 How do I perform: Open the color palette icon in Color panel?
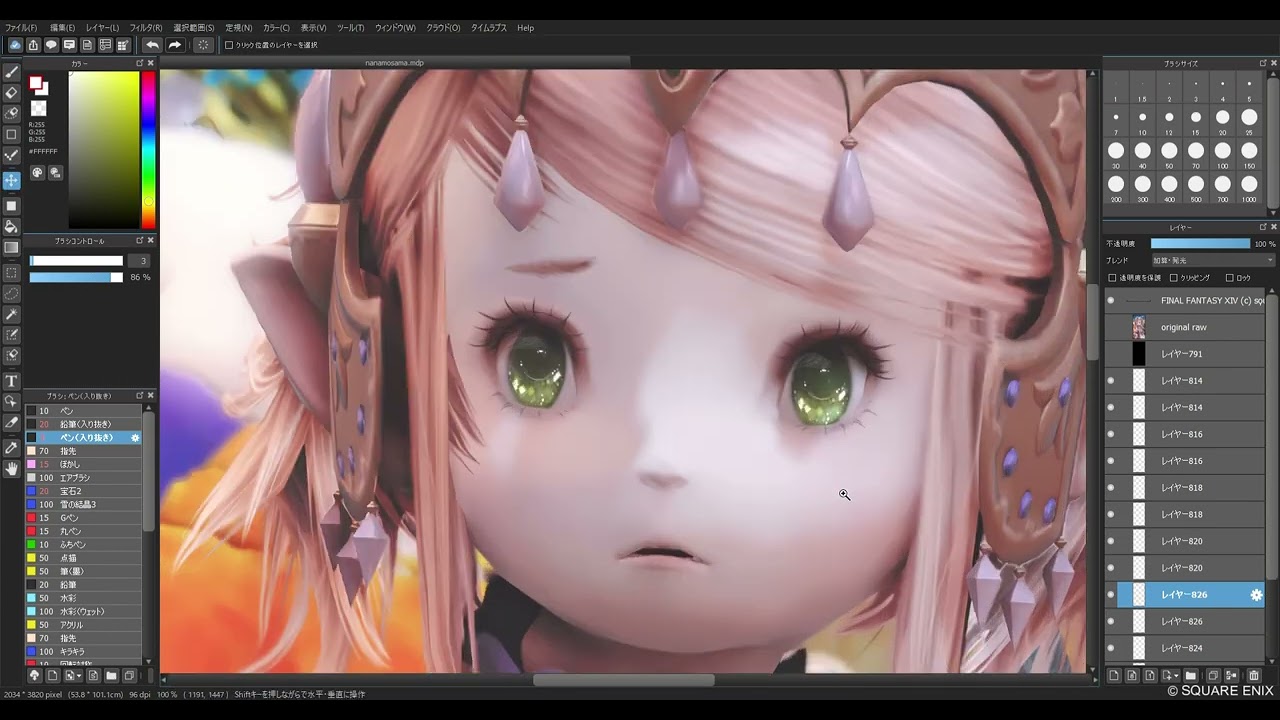click(x=37, y=172)
